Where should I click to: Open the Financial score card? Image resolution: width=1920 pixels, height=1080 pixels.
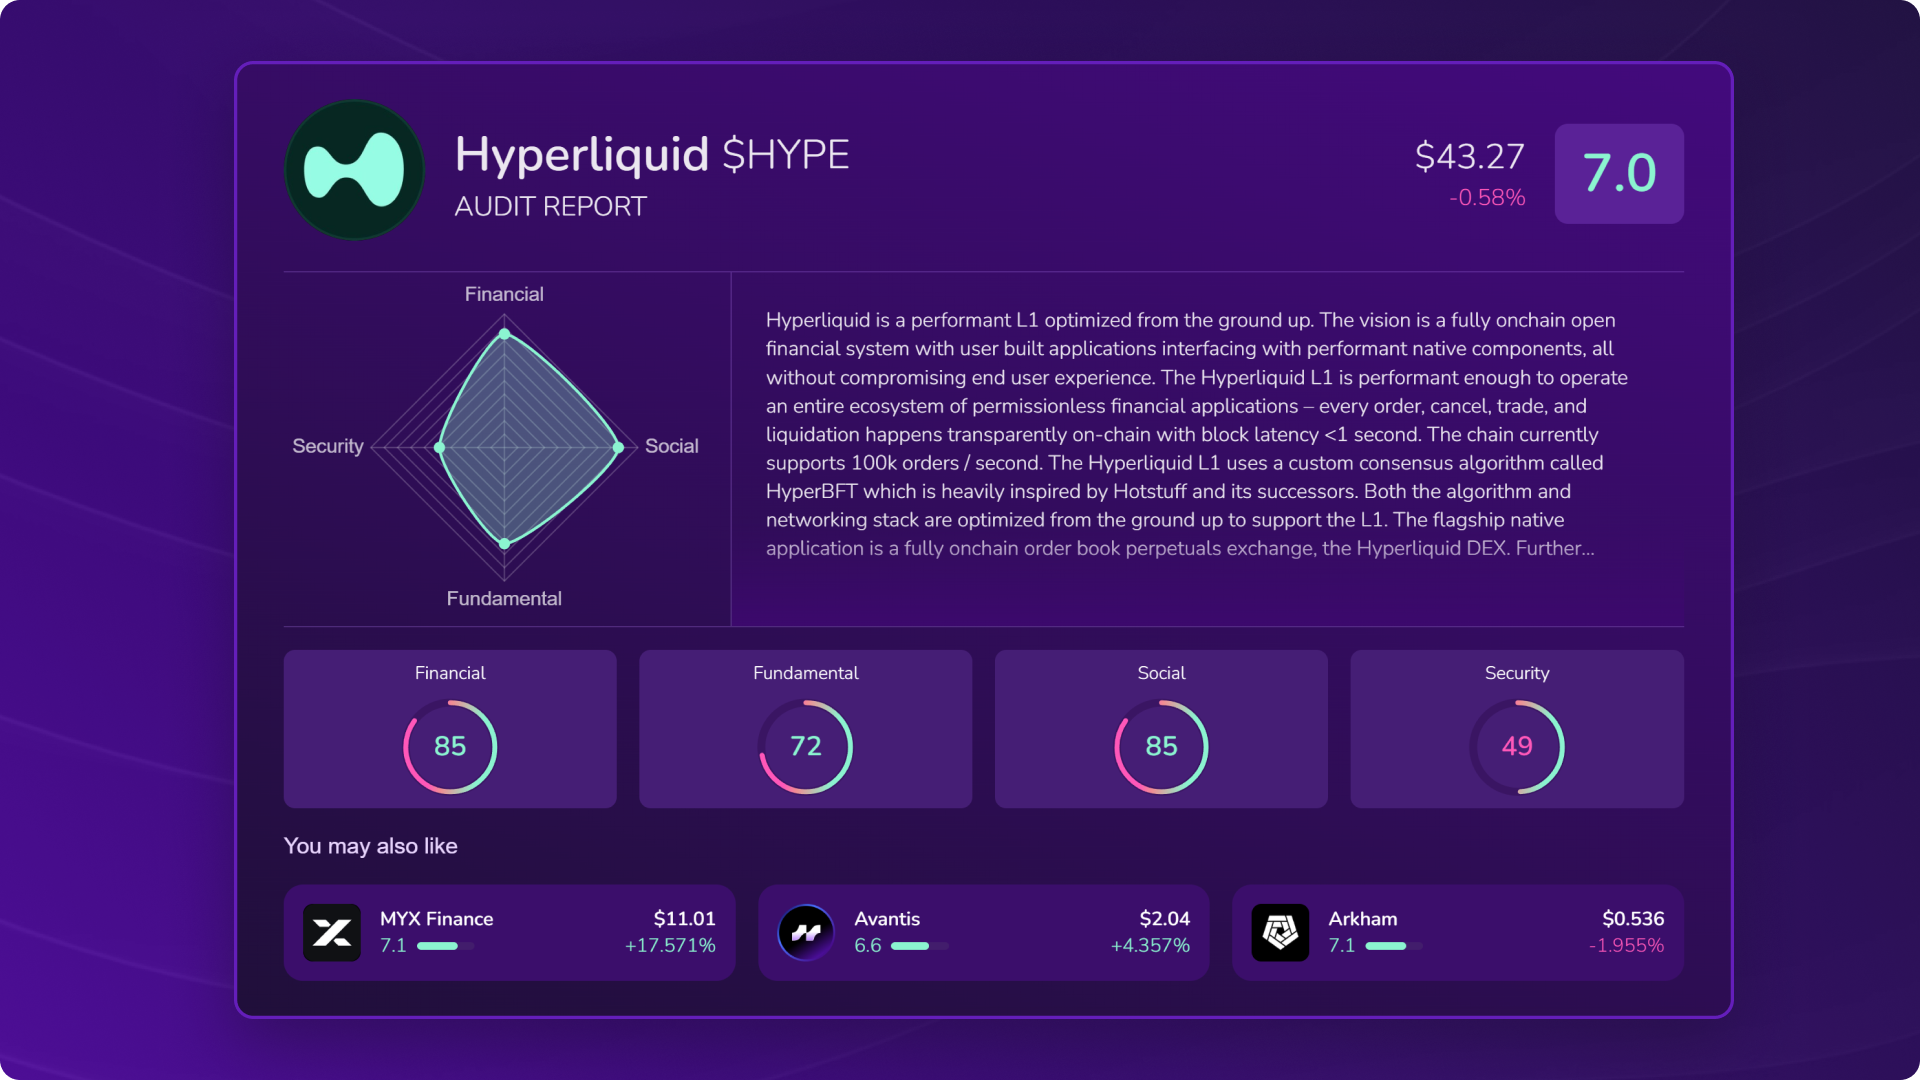pyautogui.click(x=450, y=729)
